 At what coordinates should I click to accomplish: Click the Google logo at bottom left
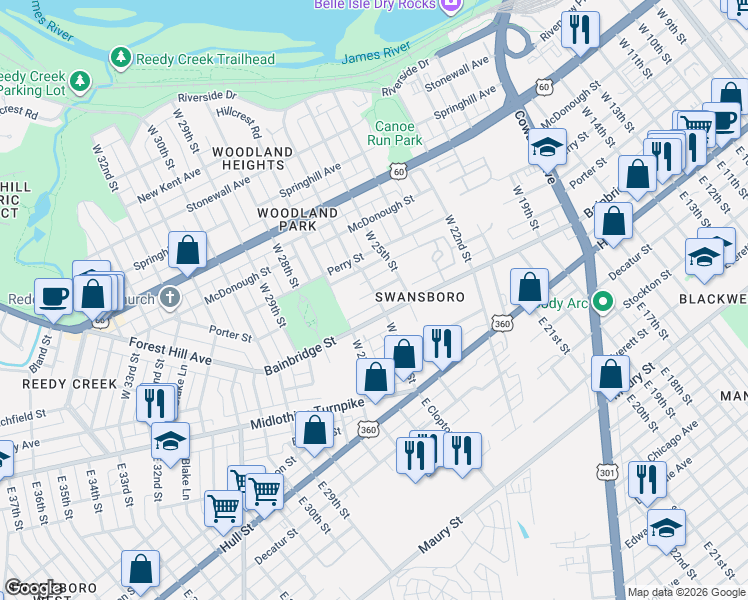point(32,588)
